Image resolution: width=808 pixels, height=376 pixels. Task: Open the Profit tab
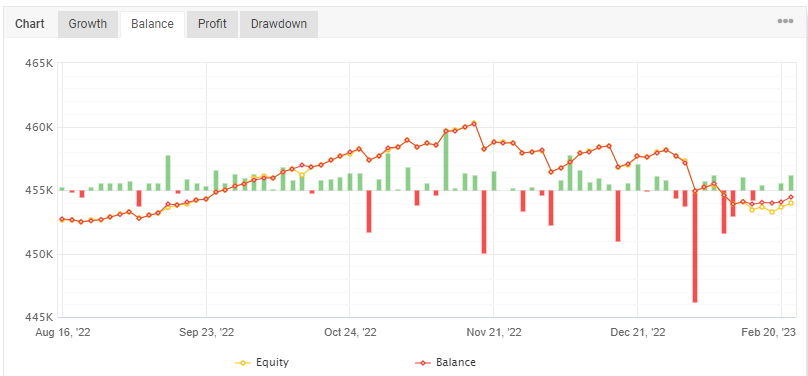click(212, 24)
